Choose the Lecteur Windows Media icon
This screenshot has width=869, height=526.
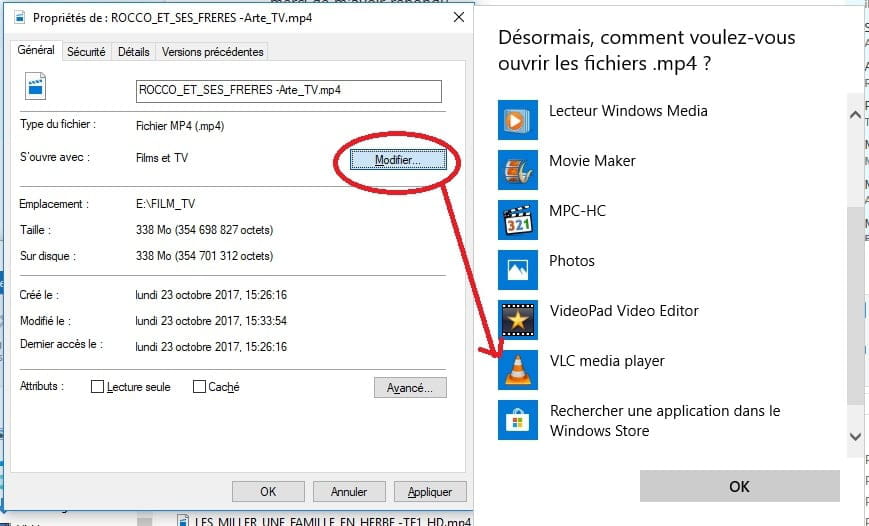pyautogui.click(x=518, y=120)
